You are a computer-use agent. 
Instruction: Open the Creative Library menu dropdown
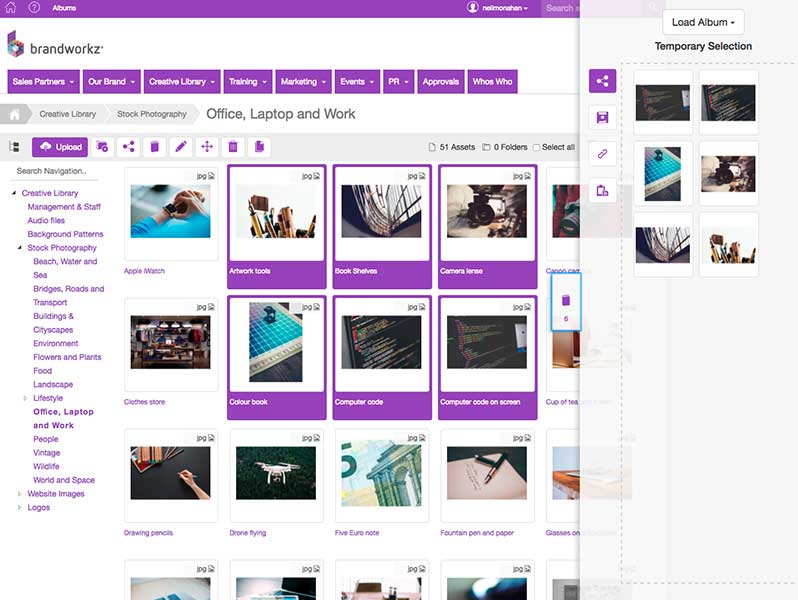pyautogui.click(x=182, y=82)
